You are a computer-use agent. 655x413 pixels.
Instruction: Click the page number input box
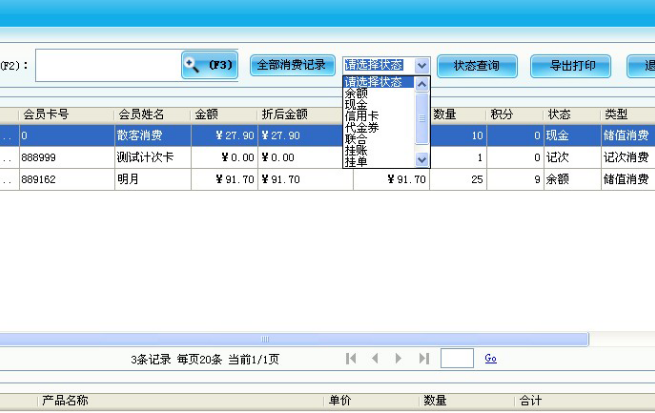tap(457, 358)
